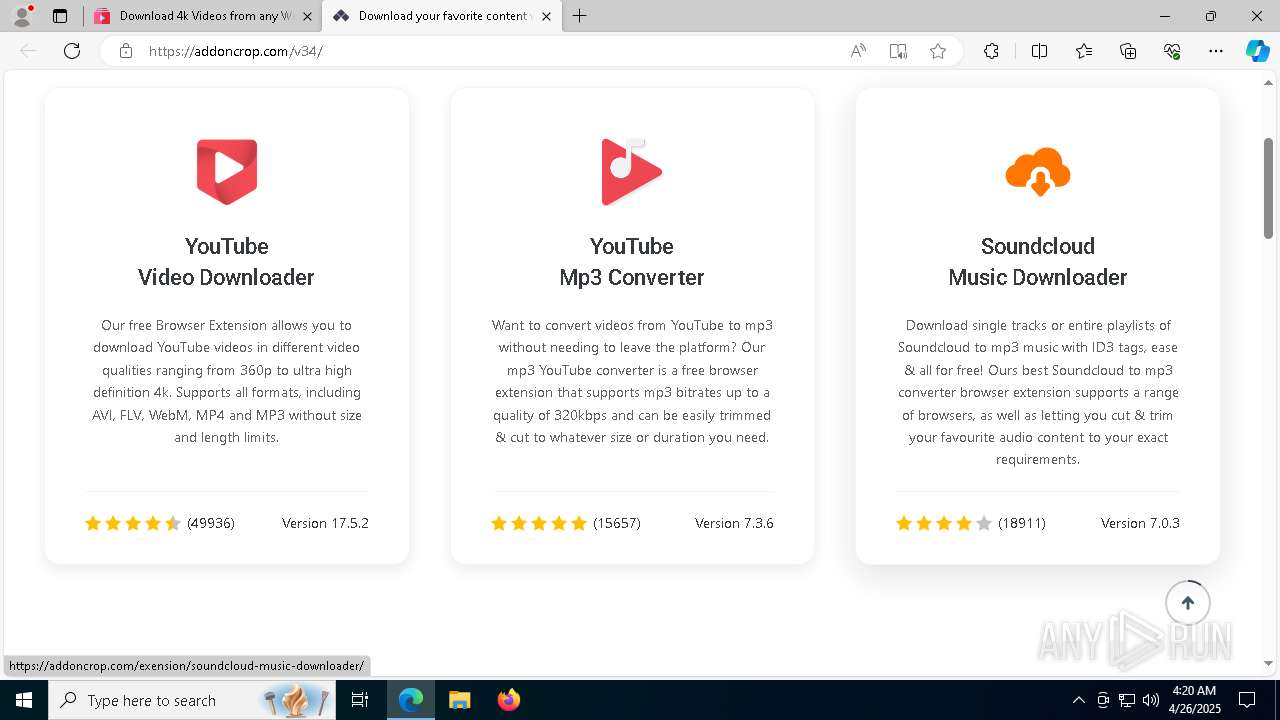
Task: Open the notification center icon
Action: 1247,700
